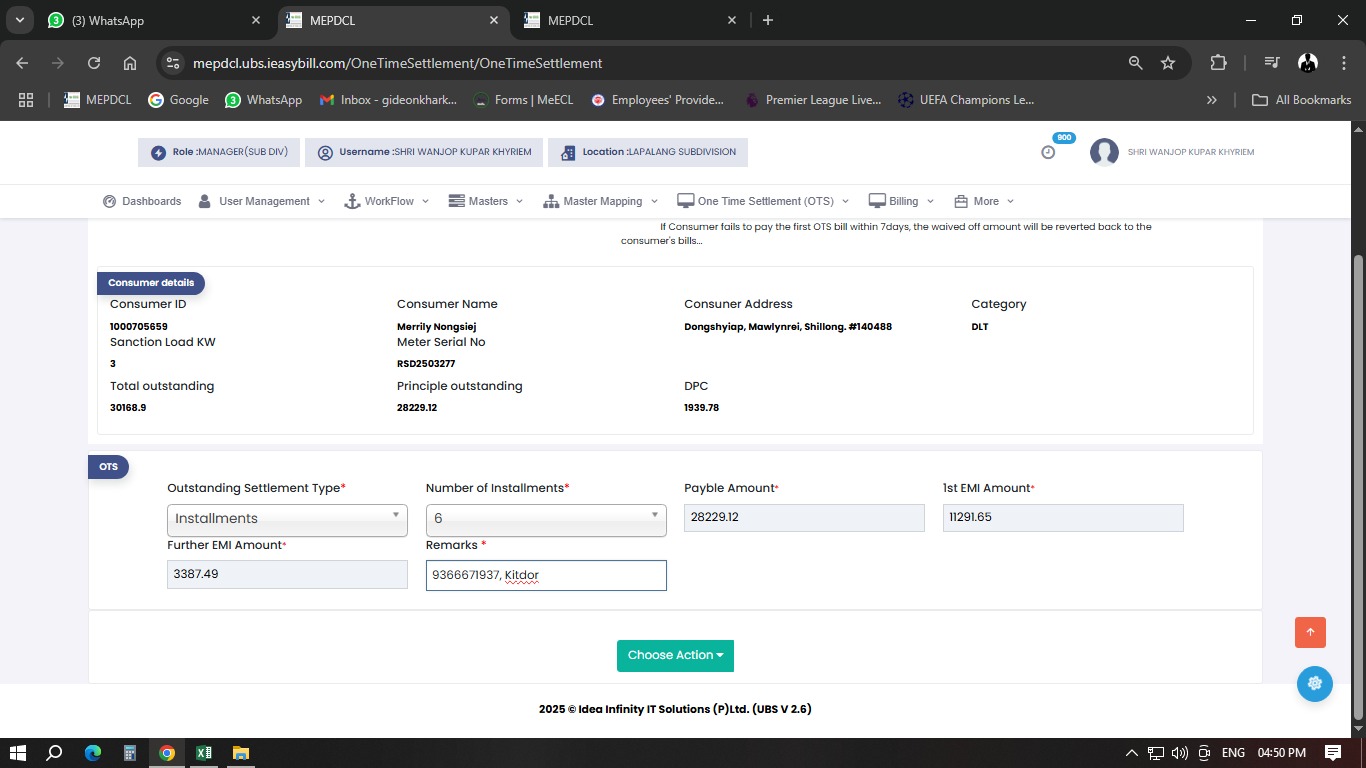The height and width of the screenshot is (768, 1366).
Task: Reload the page using the refresh icon
Action: coord(94,63)
